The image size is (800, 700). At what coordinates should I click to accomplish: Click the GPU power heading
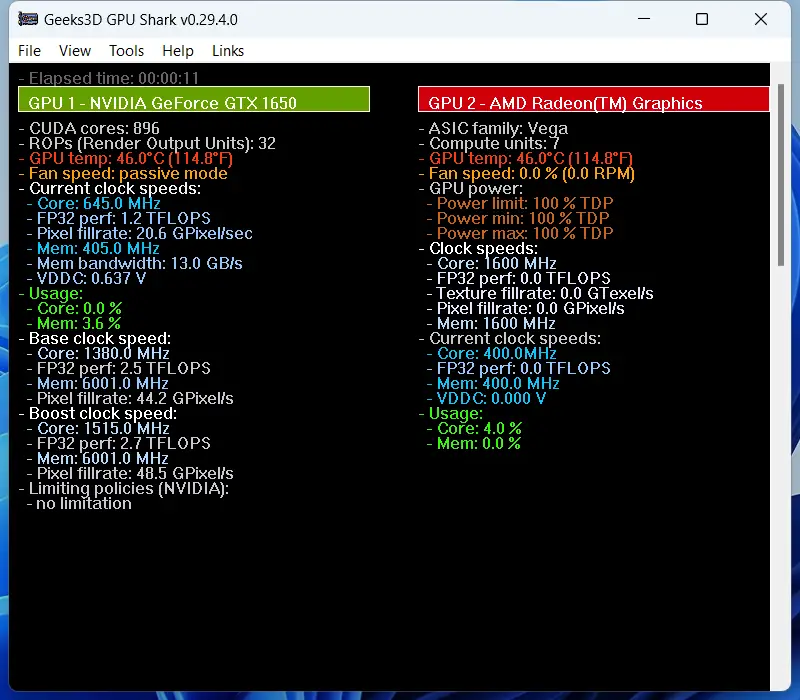471,188
